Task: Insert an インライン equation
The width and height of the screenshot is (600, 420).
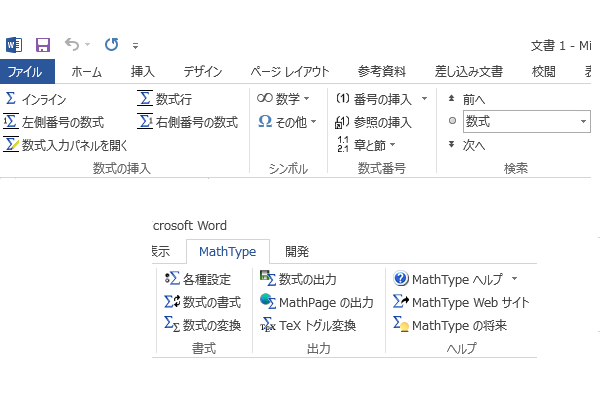Action: click(x=35, y=99)
